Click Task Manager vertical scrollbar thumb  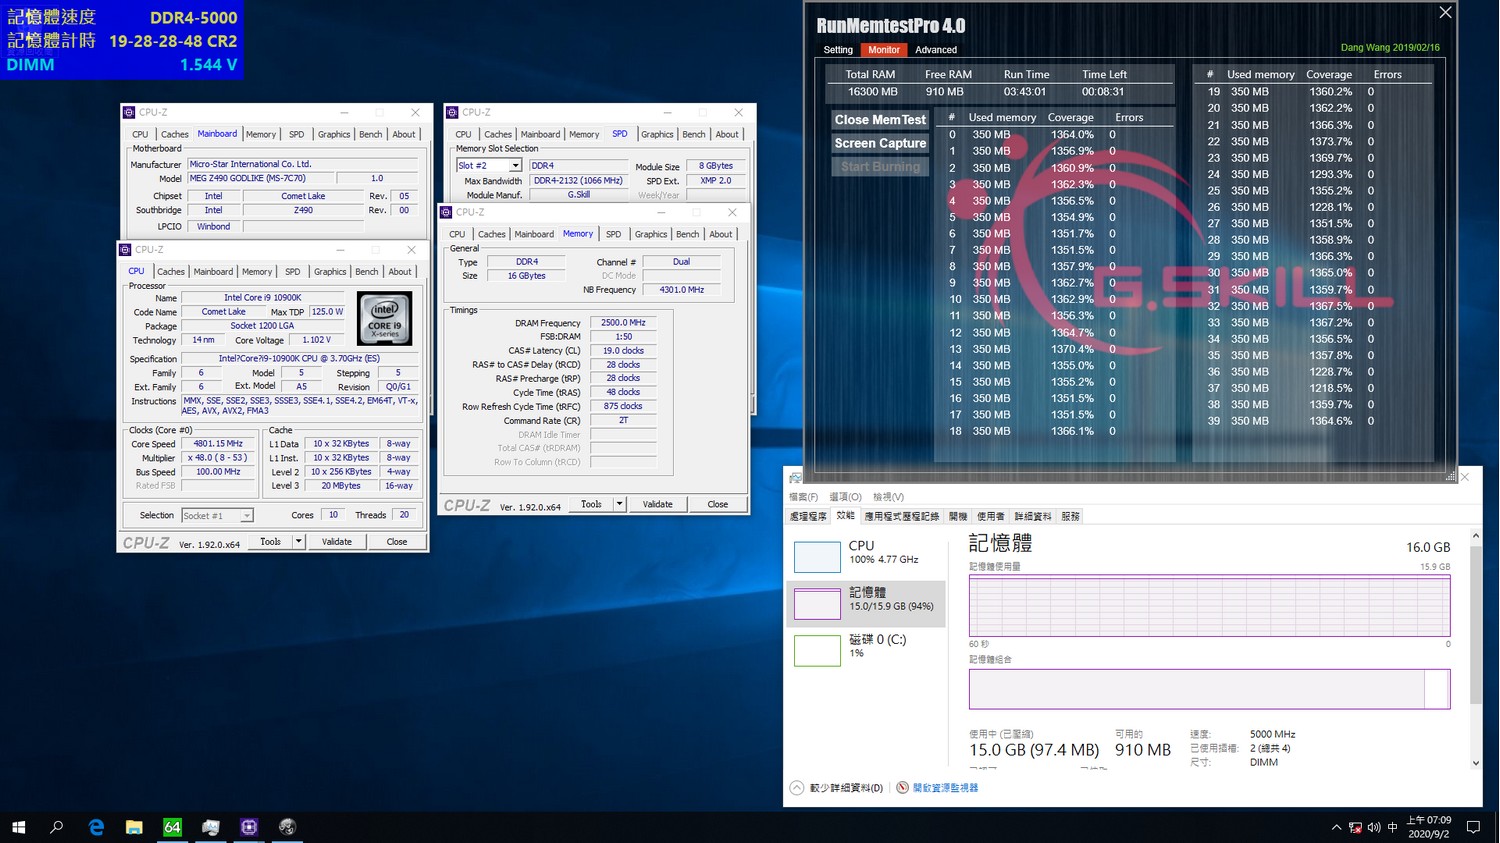[1475, 623]
